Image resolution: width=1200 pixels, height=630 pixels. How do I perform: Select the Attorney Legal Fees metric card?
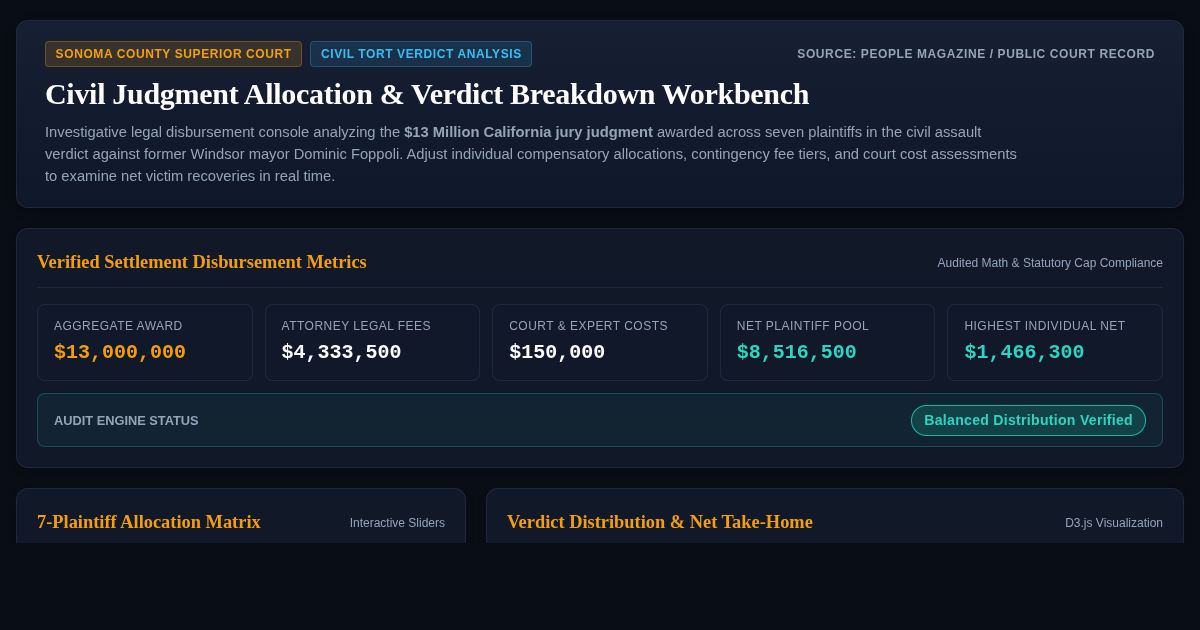(372, 342)
